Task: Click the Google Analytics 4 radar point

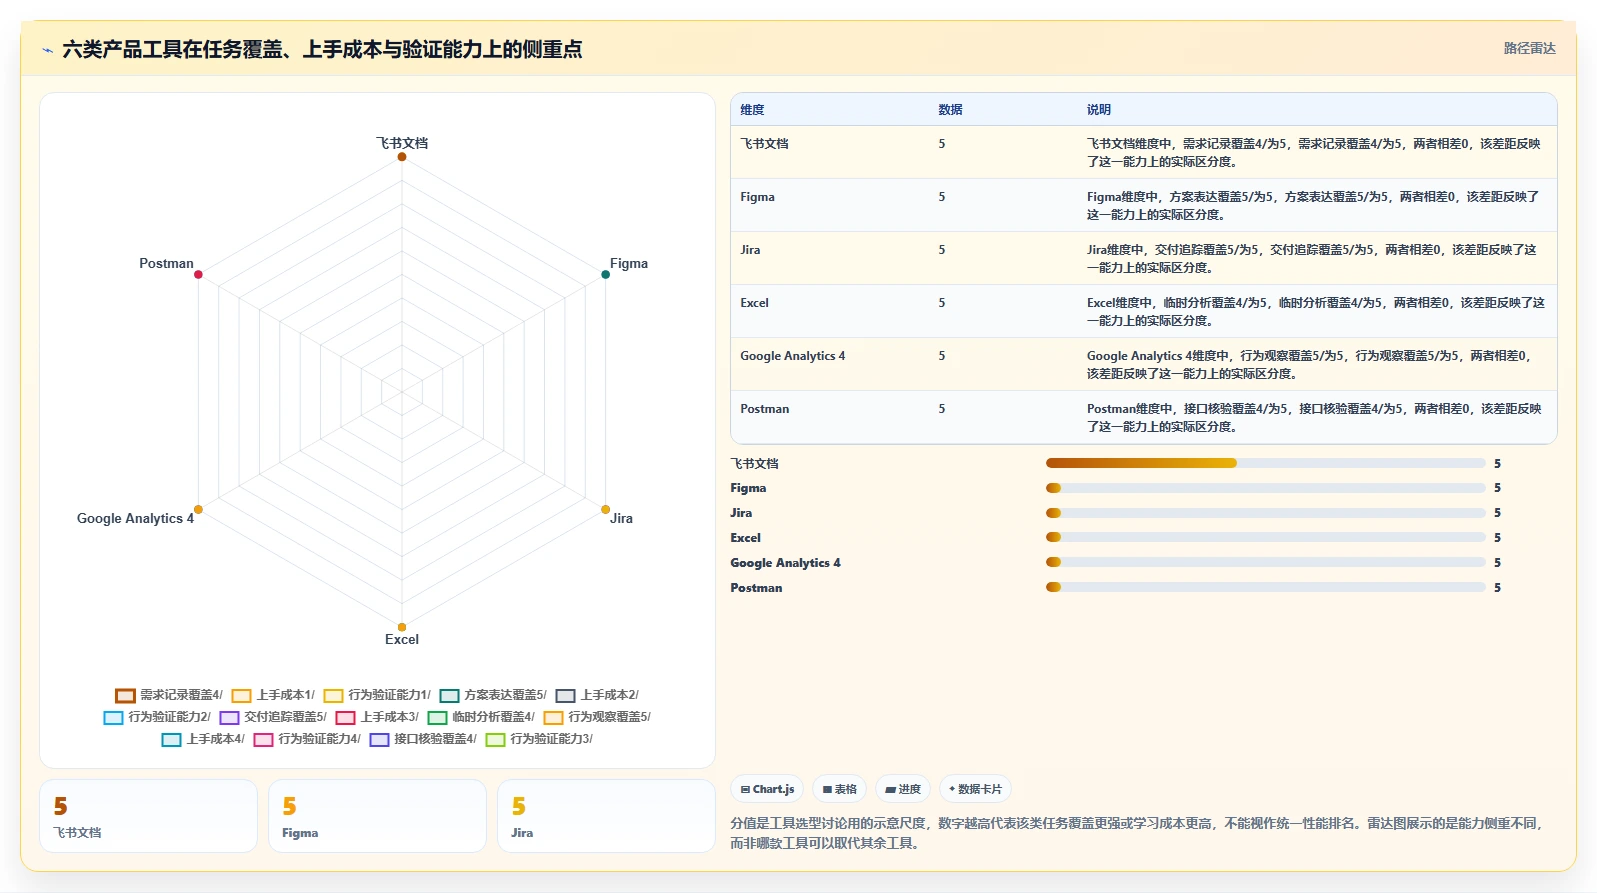Action: 198,510
